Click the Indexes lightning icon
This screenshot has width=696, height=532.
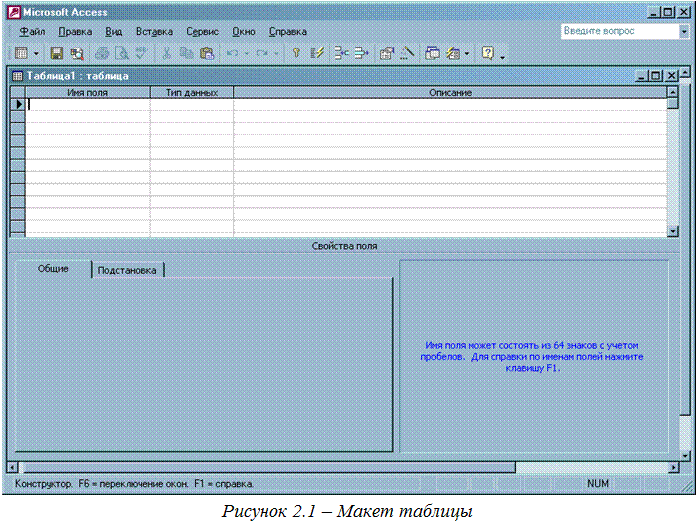click(317, 54)
